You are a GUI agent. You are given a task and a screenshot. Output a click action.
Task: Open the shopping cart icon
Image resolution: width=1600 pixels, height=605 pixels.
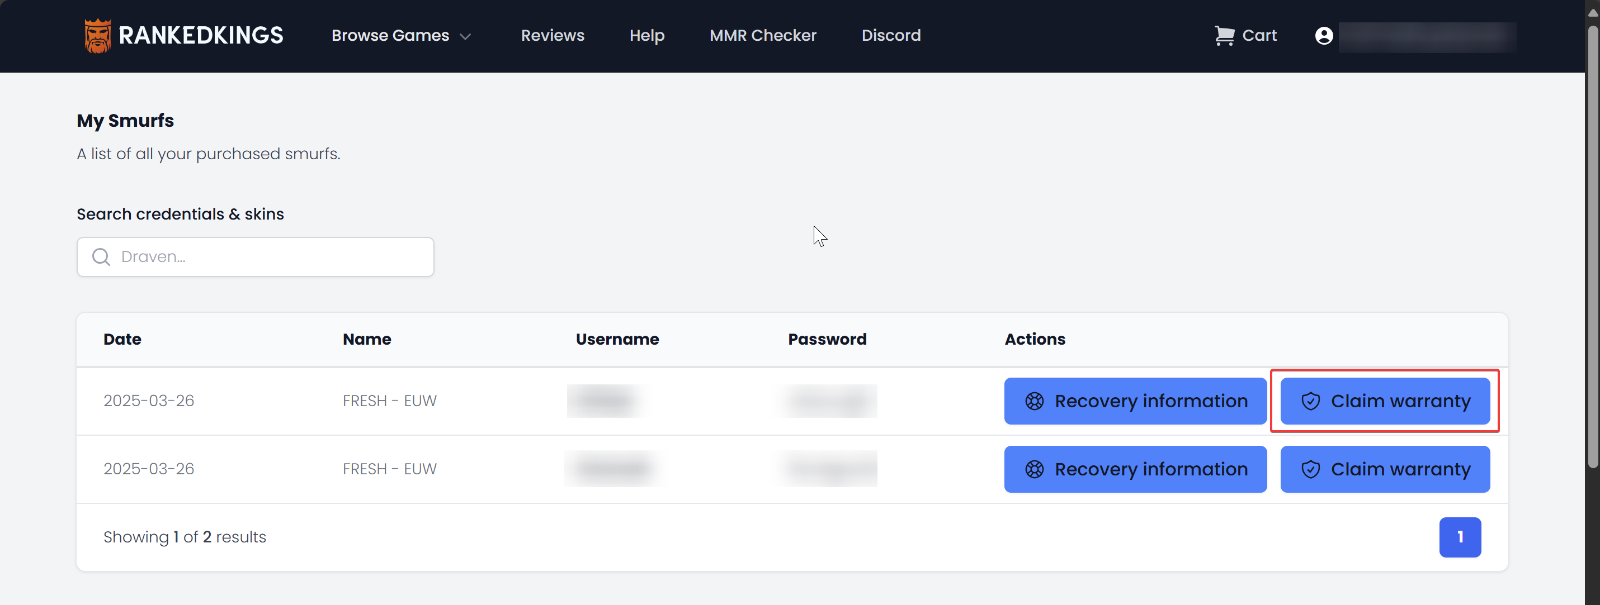coord(1224,36)
